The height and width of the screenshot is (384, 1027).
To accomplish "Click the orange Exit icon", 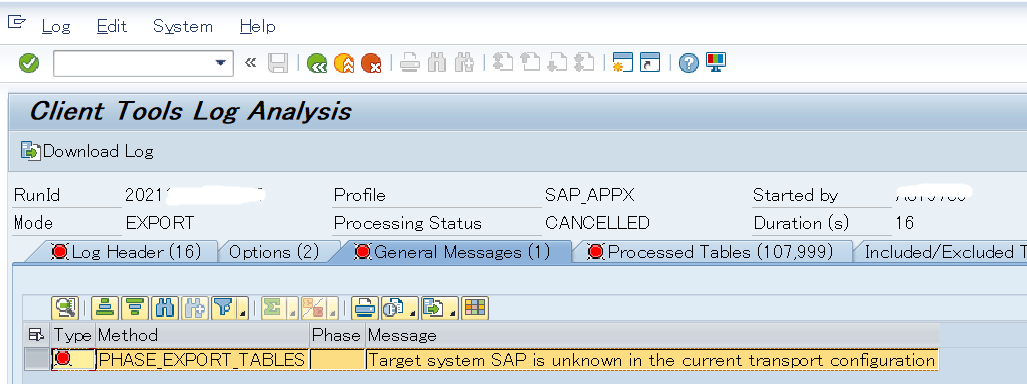I will 344,64.
